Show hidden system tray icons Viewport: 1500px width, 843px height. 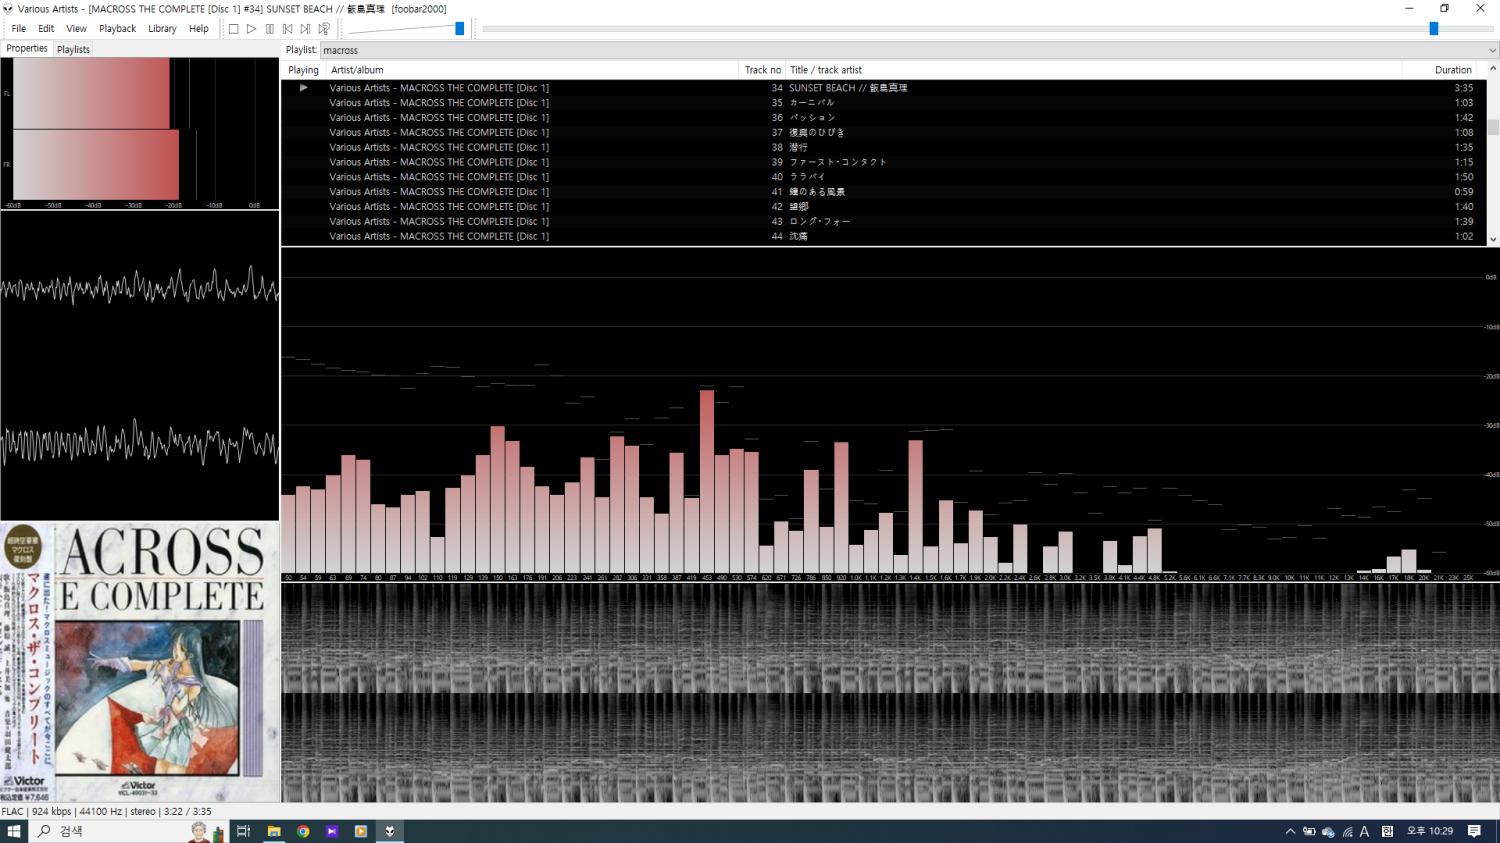(1290, 831)
